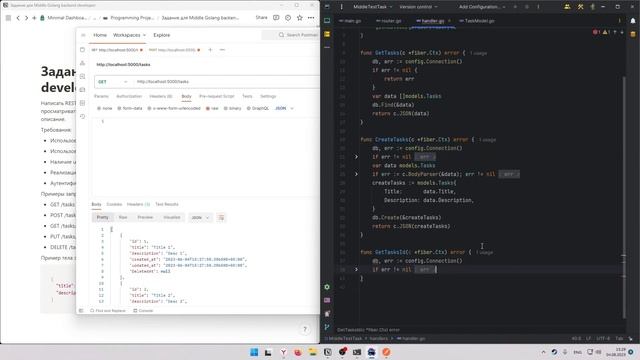Open the Params request tab
This screenshot has width=640, height=360.
[101, 96]
